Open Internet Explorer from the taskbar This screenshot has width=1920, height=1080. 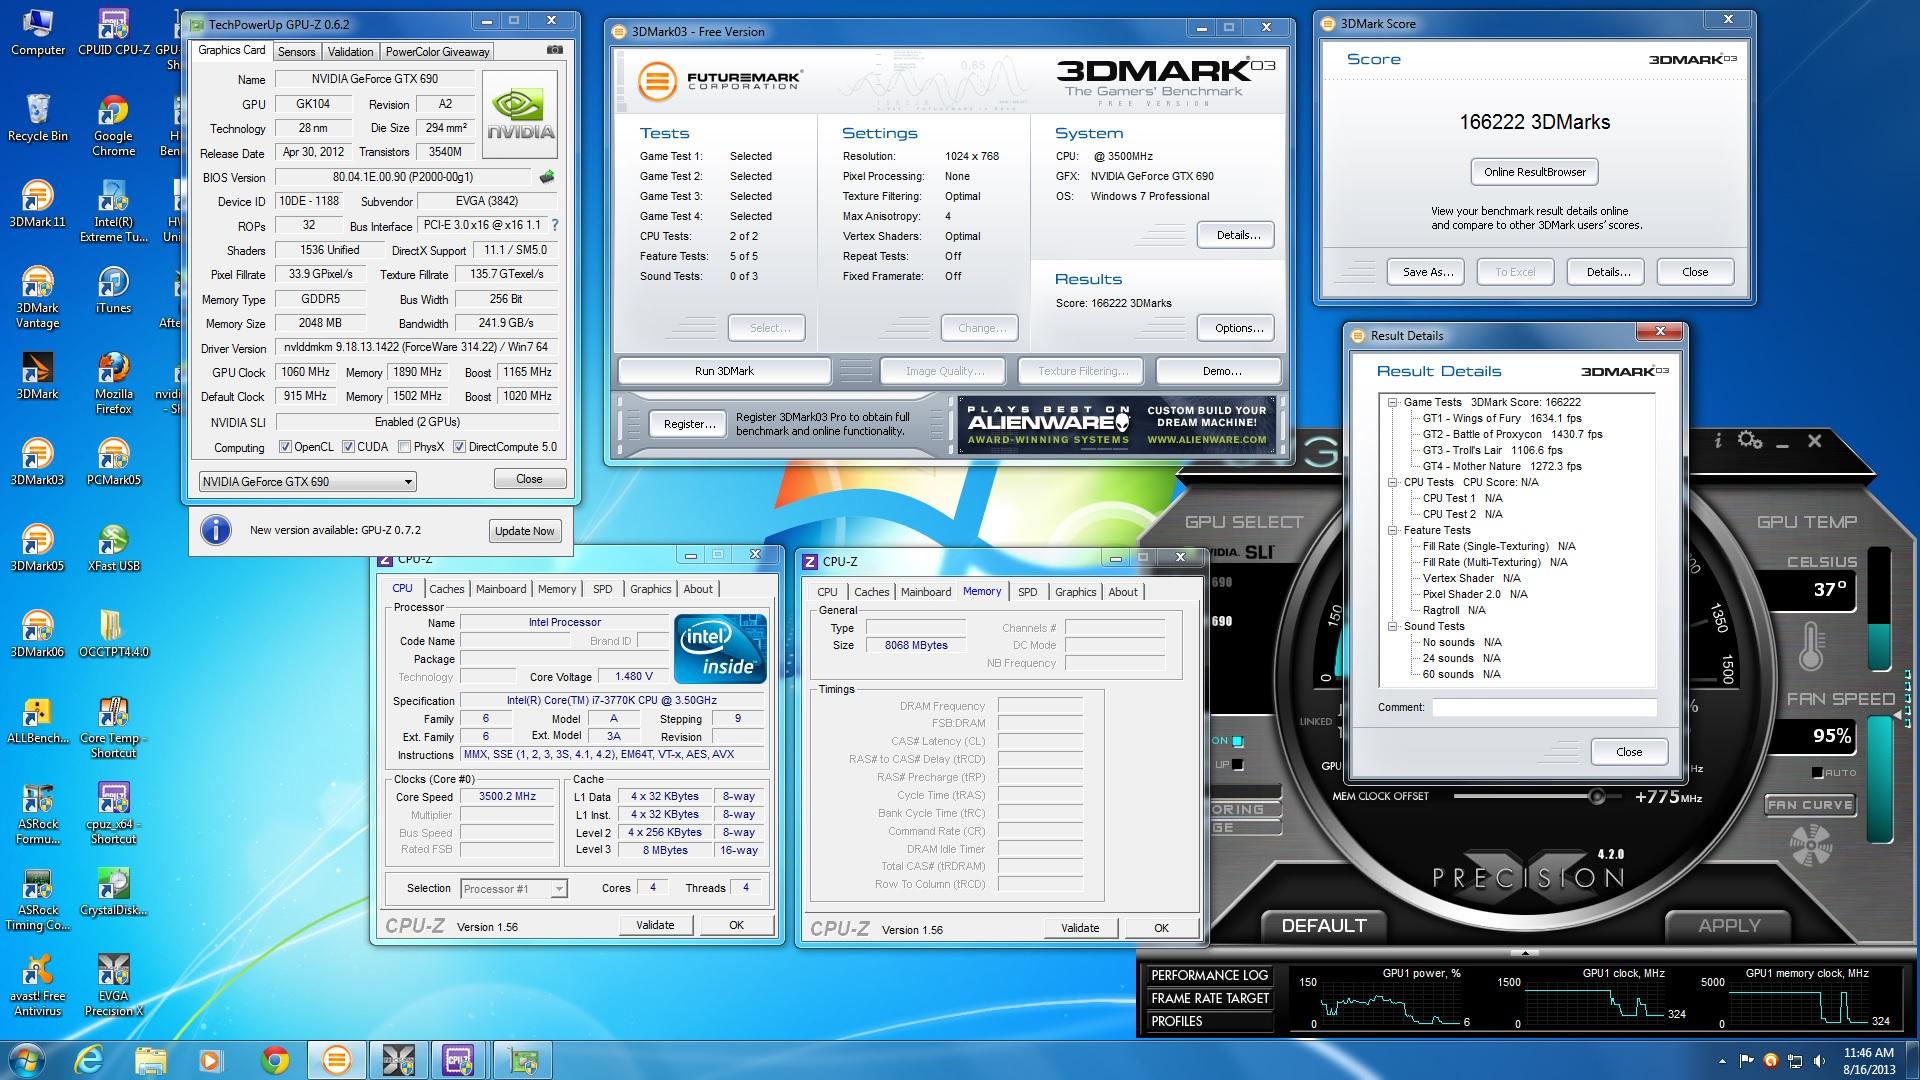(90, 1059)
